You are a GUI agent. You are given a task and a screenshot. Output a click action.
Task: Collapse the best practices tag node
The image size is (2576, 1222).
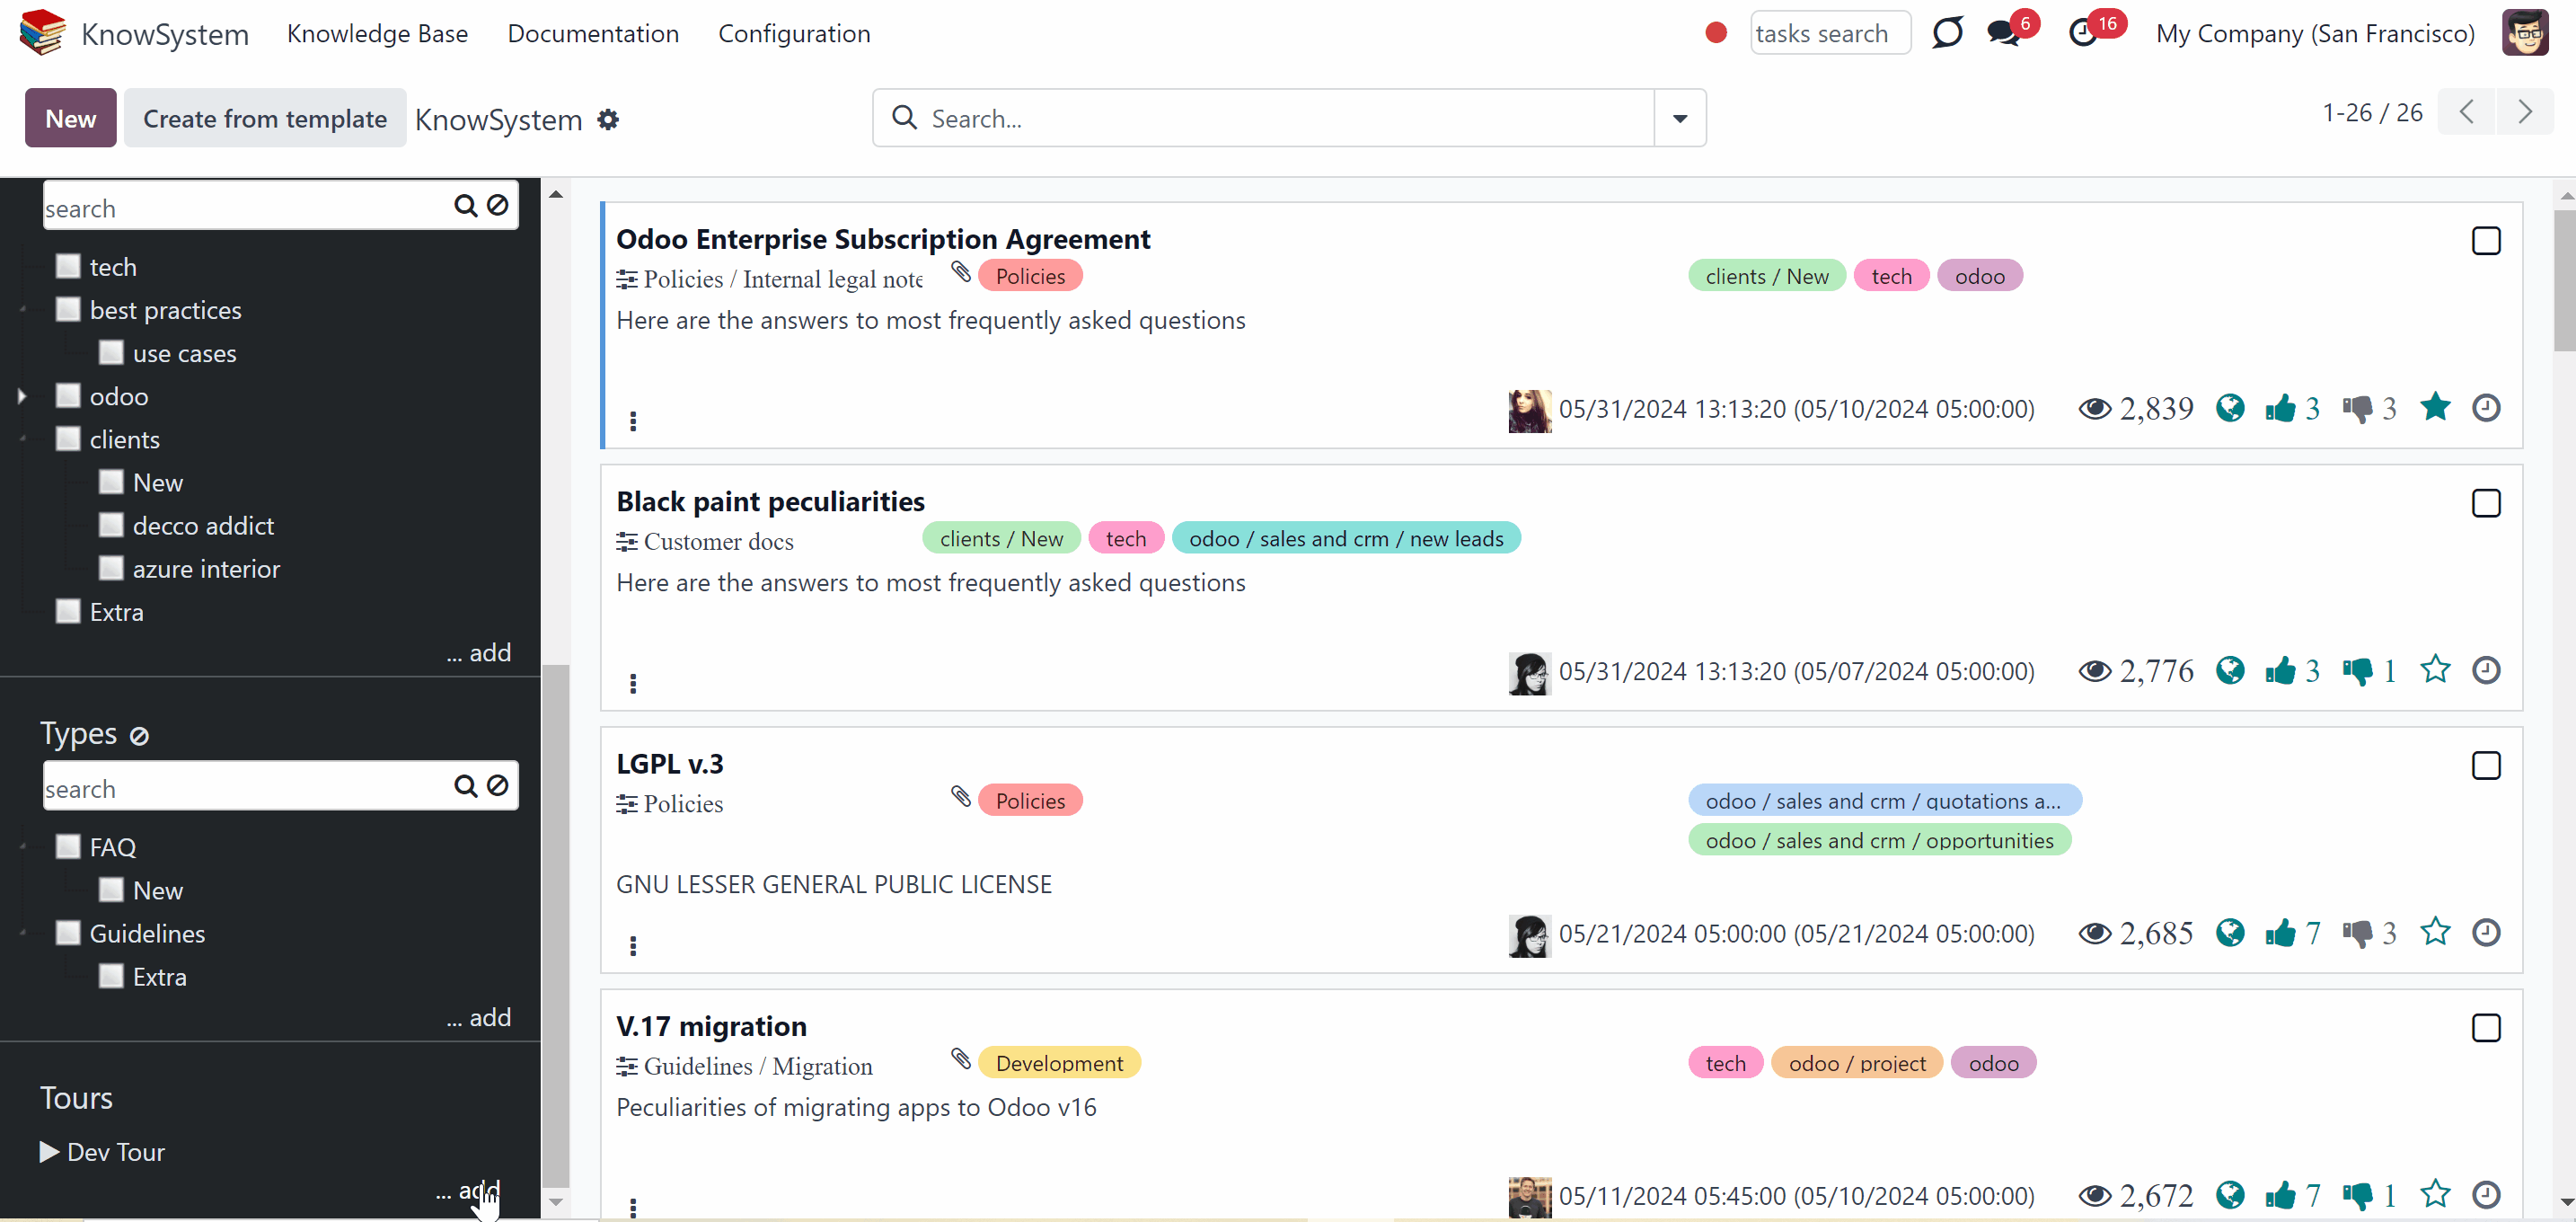pyautogui.click(x=22, y=310)
